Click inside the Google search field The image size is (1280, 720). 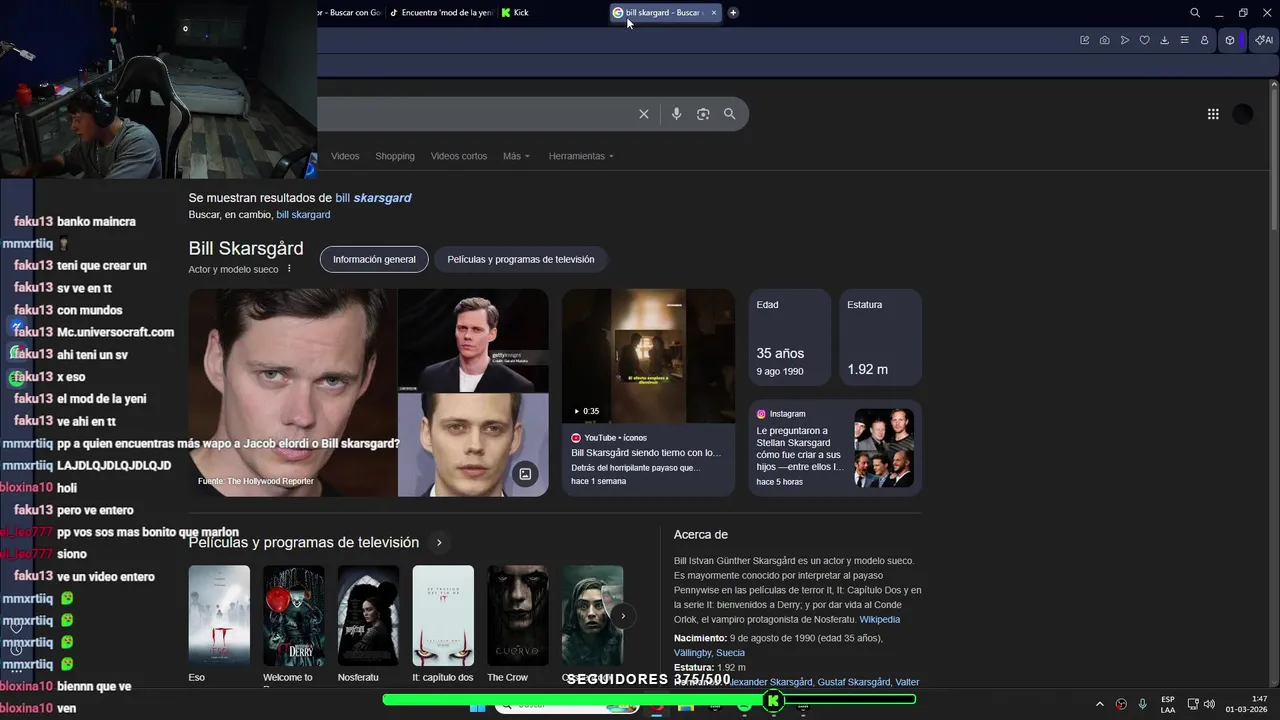click(475, 114)
